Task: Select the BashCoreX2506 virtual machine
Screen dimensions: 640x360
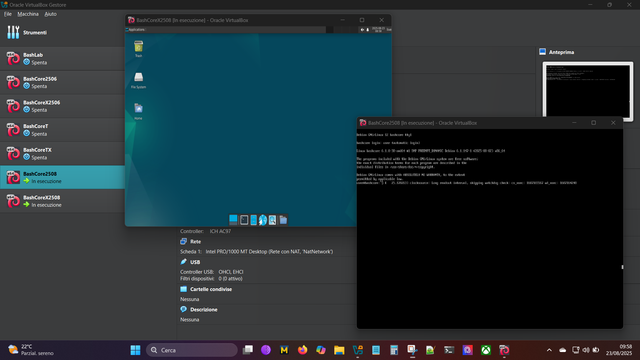Action: (x=62, y=106)
